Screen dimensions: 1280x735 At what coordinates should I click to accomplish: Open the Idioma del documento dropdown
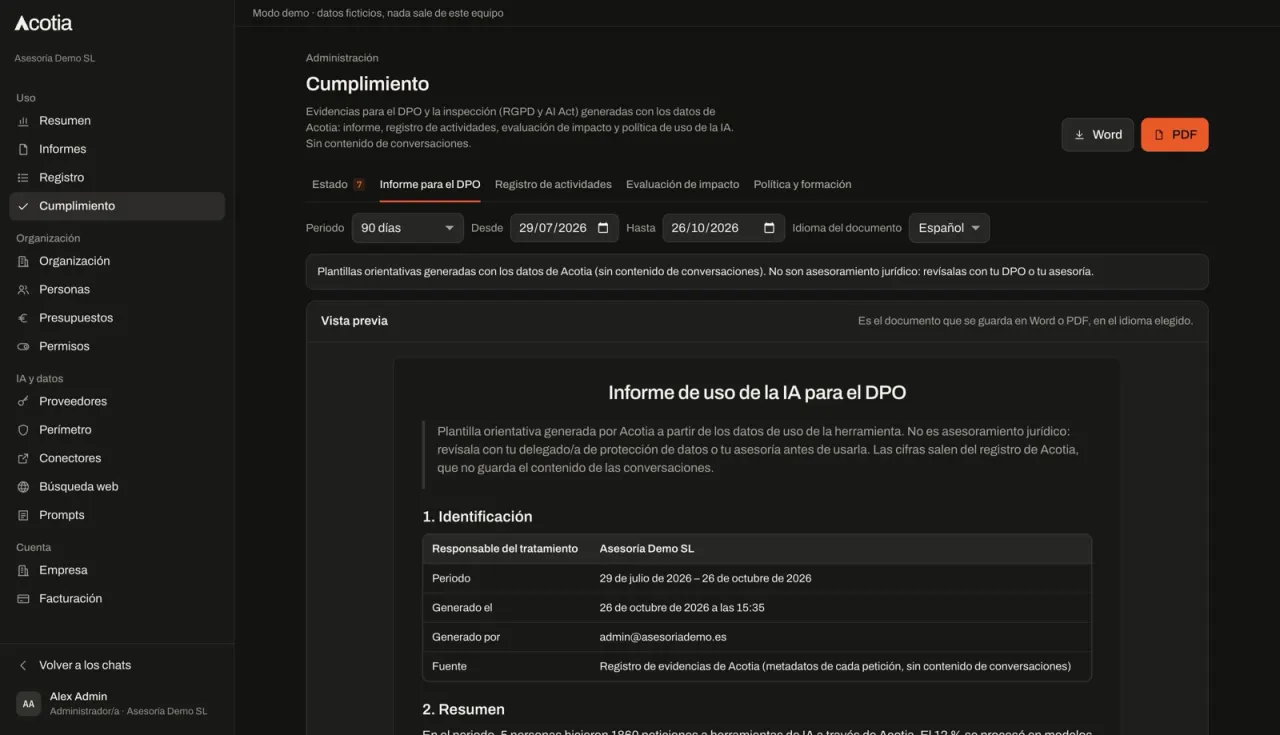[949, 228]
